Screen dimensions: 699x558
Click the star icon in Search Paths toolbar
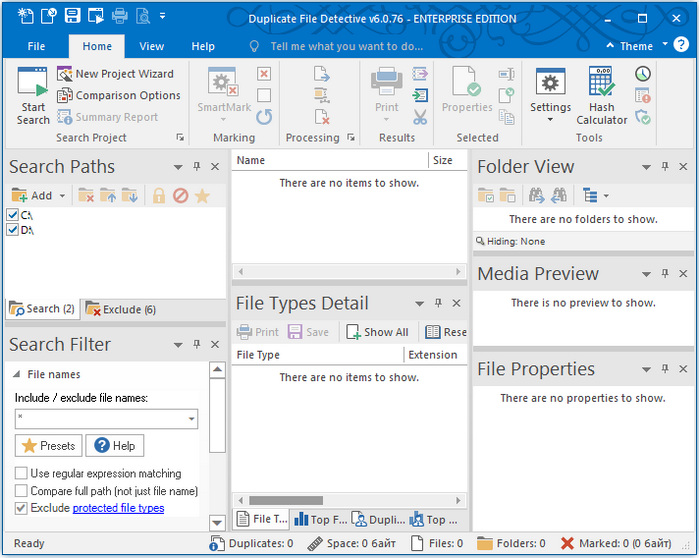202,196
